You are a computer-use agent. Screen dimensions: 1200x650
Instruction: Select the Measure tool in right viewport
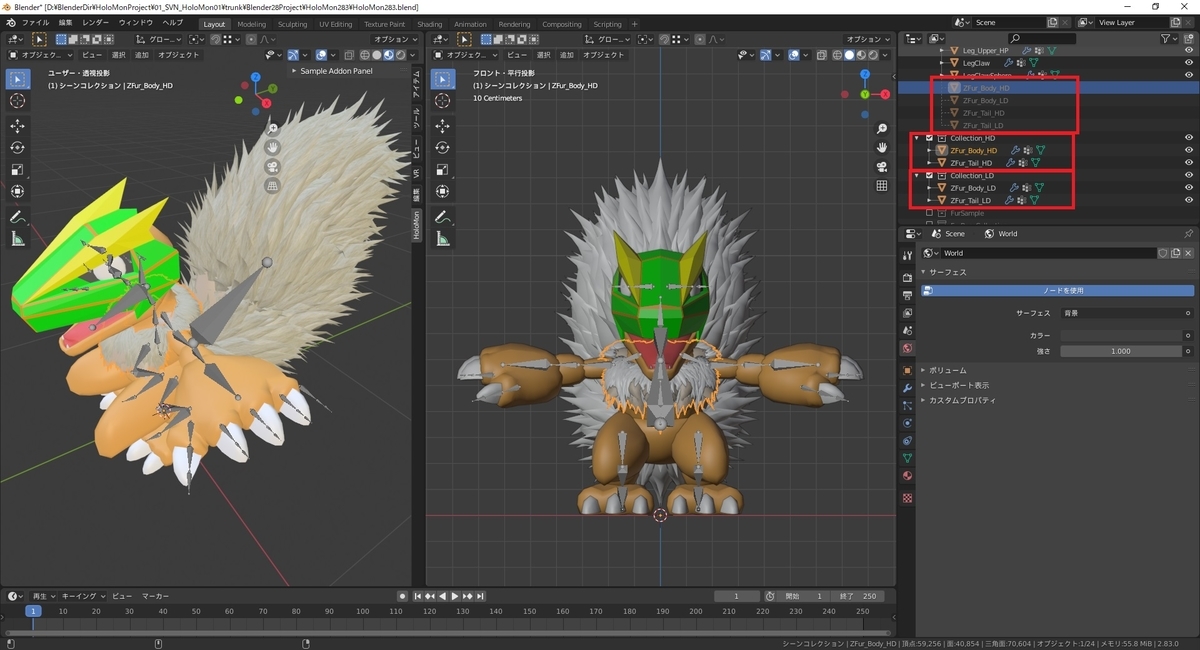(x=443, y=239)
